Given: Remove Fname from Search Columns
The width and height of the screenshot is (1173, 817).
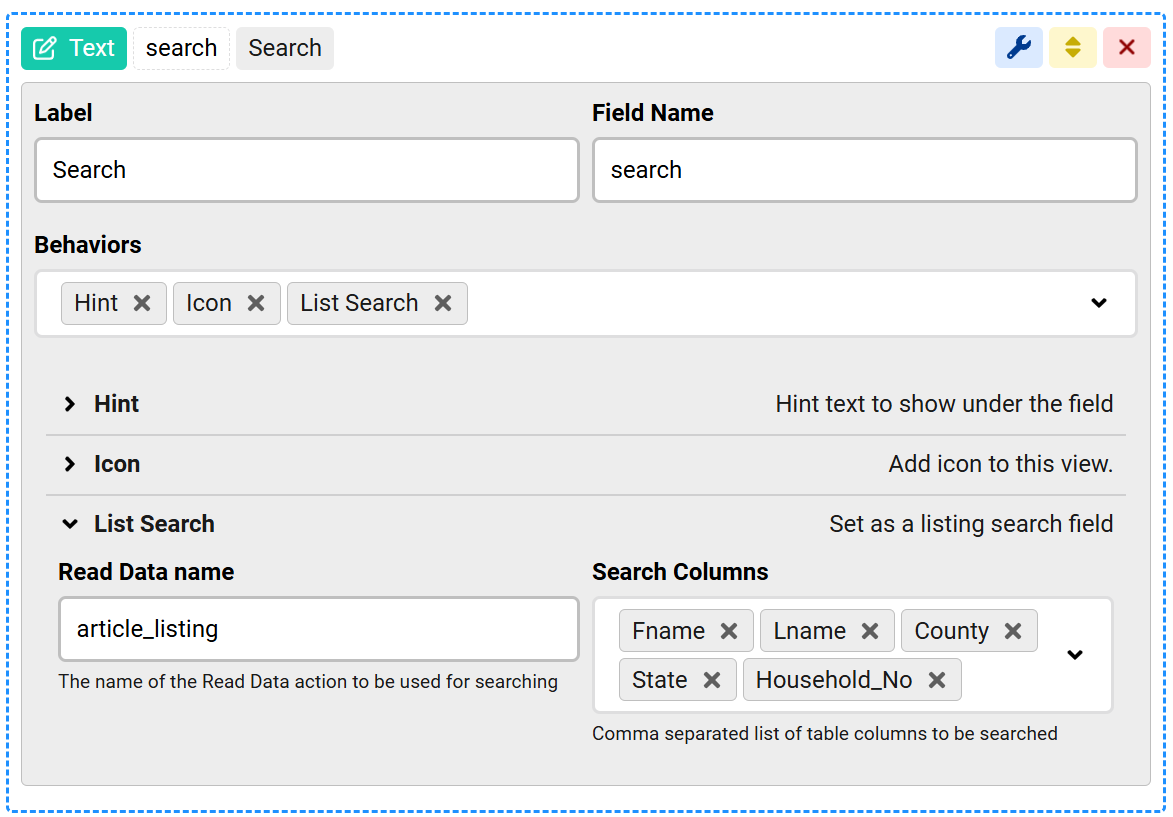Looking at the screenshot, I should pos(729,631).
